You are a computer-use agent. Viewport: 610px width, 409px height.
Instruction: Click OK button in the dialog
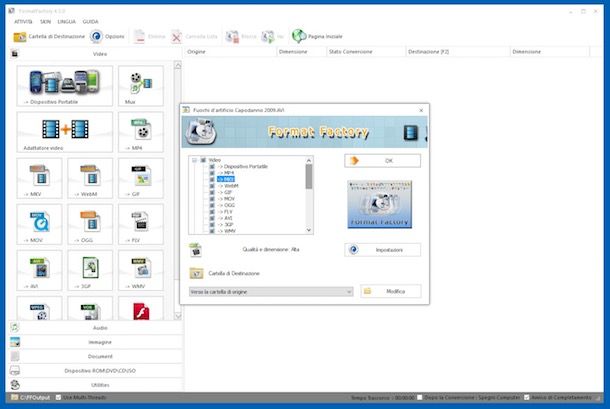click(x=382, y=161)
